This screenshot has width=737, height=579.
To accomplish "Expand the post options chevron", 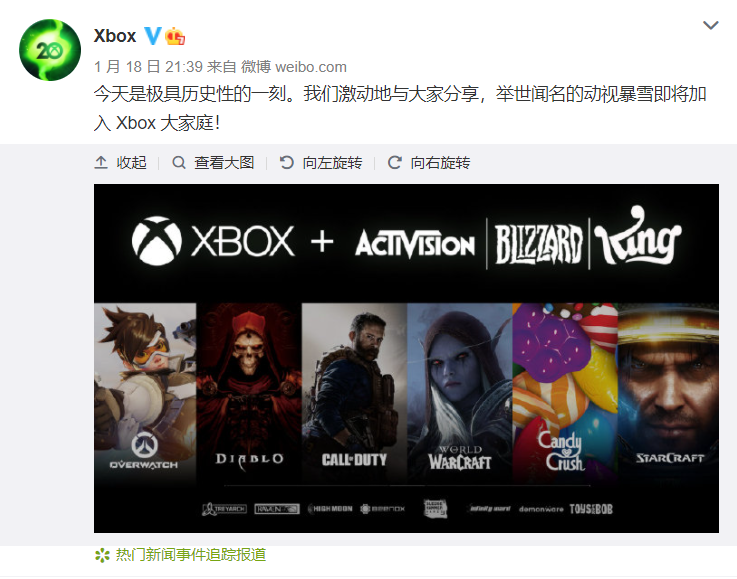I will click(x=710, y=25).
